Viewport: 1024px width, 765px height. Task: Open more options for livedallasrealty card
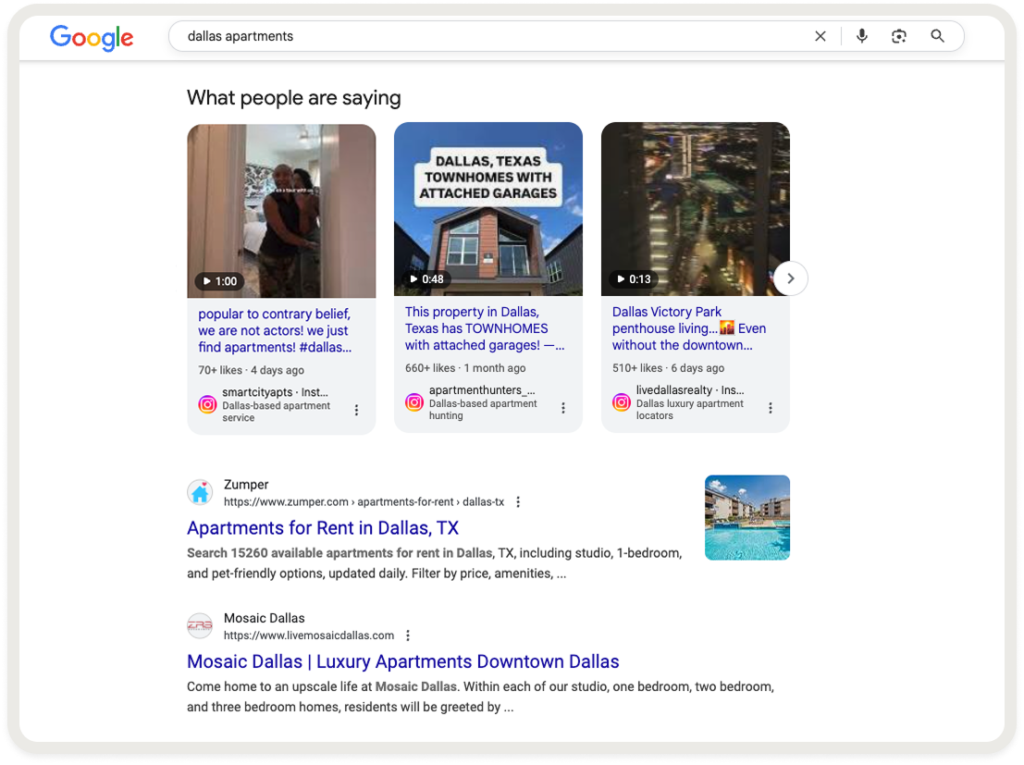[x=770, y=408]
